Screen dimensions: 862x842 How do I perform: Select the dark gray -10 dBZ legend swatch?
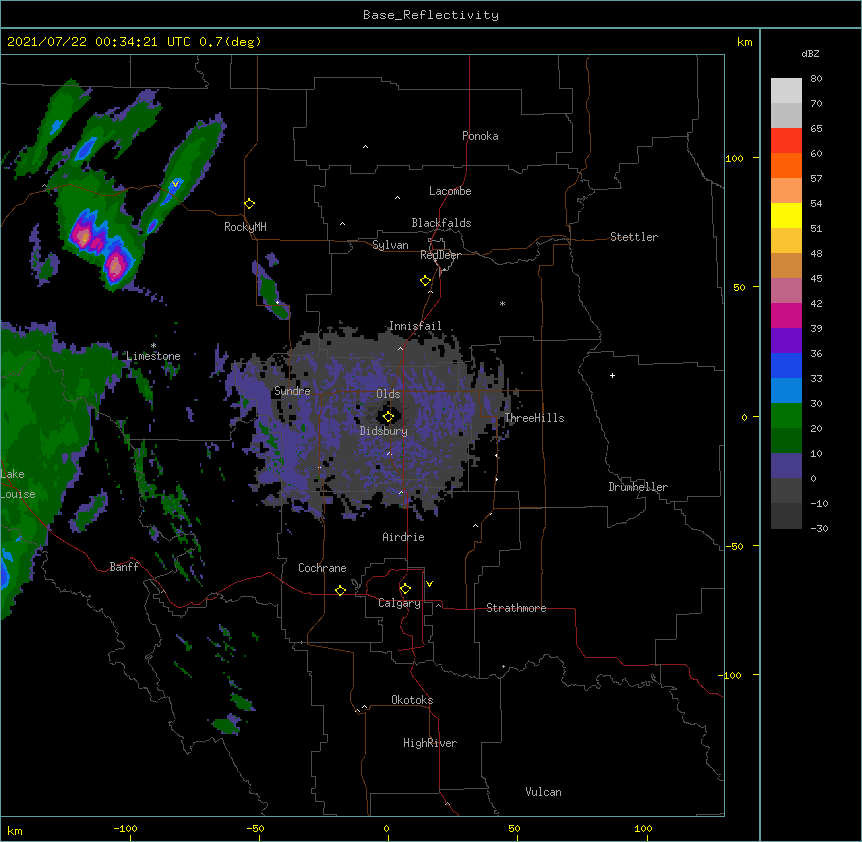(786, 516)
